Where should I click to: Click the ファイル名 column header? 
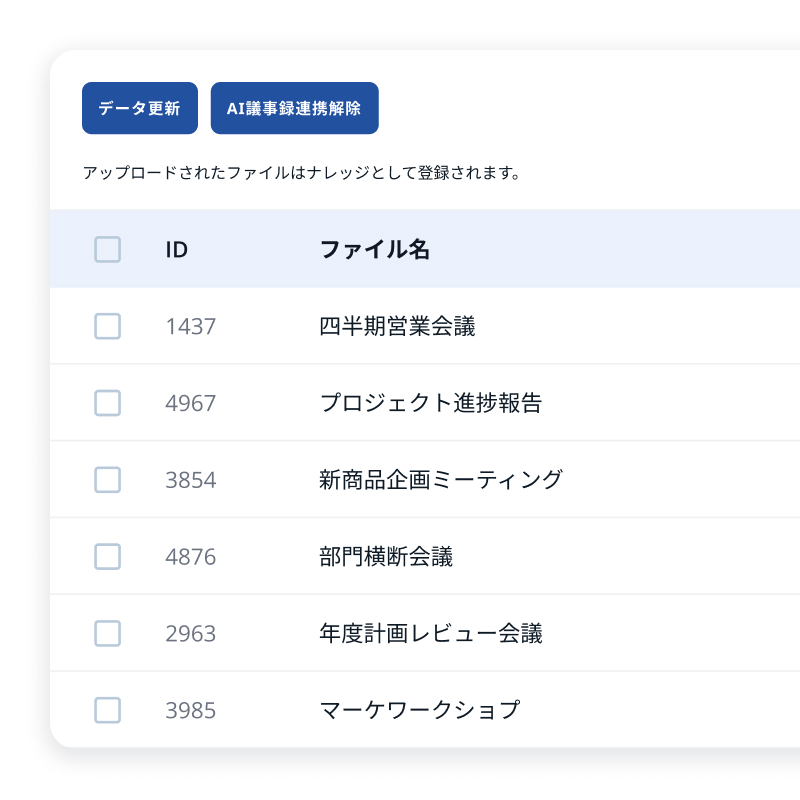[x=374, y=250]
